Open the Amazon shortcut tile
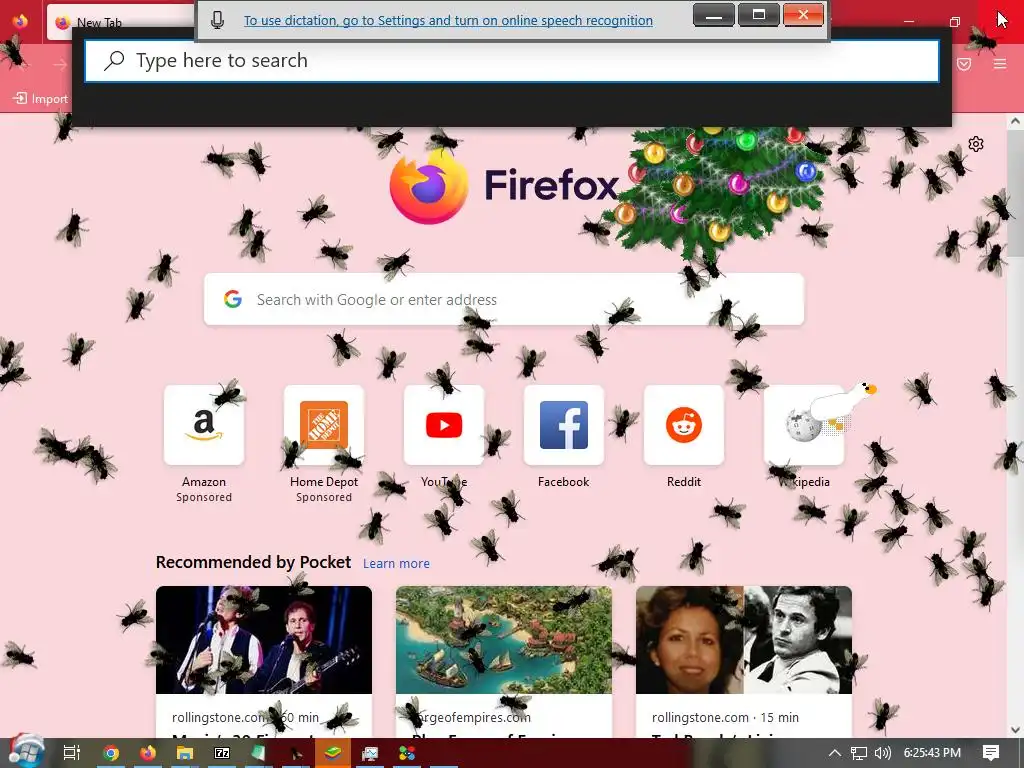 point(204,425)
